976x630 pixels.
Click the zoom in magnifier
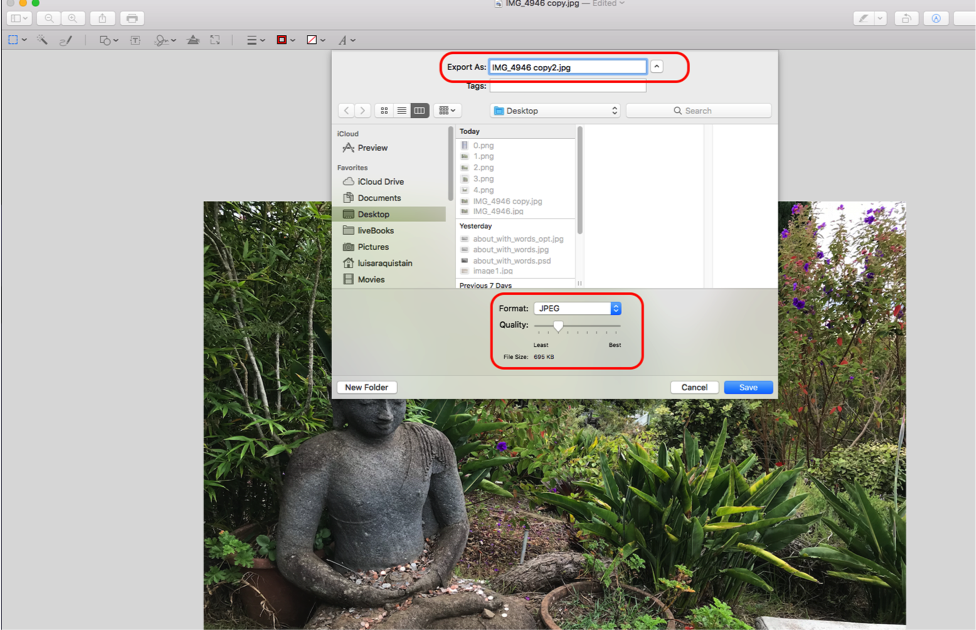point(73,19)
